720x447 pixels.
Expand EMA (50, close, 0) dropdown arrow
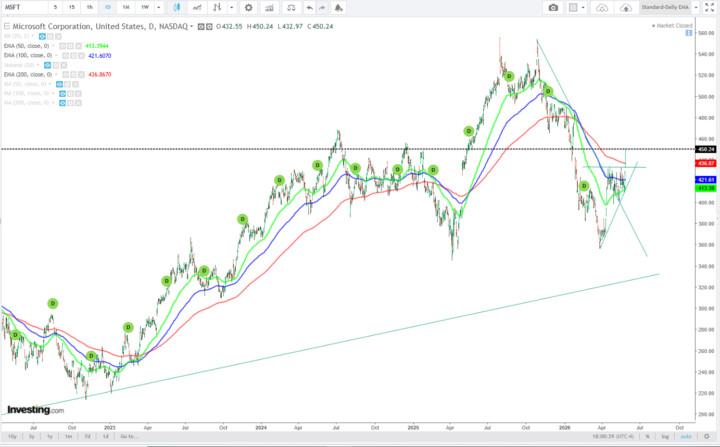coord(53,46)
